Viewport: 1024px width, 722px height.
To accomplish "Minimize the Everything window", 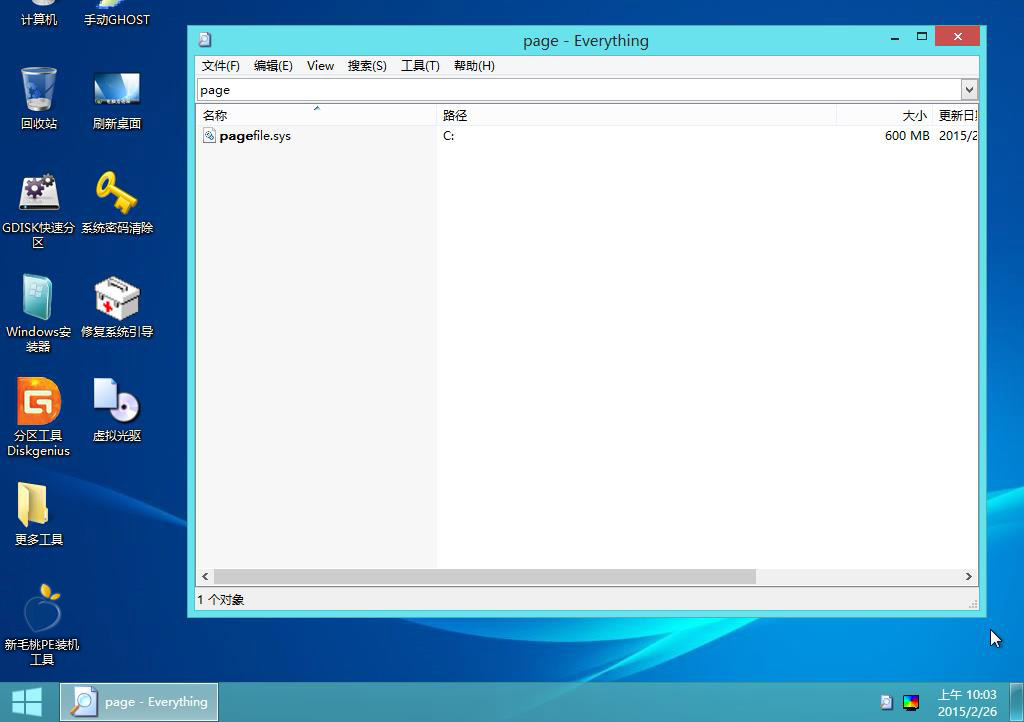I will coord(895,37).
